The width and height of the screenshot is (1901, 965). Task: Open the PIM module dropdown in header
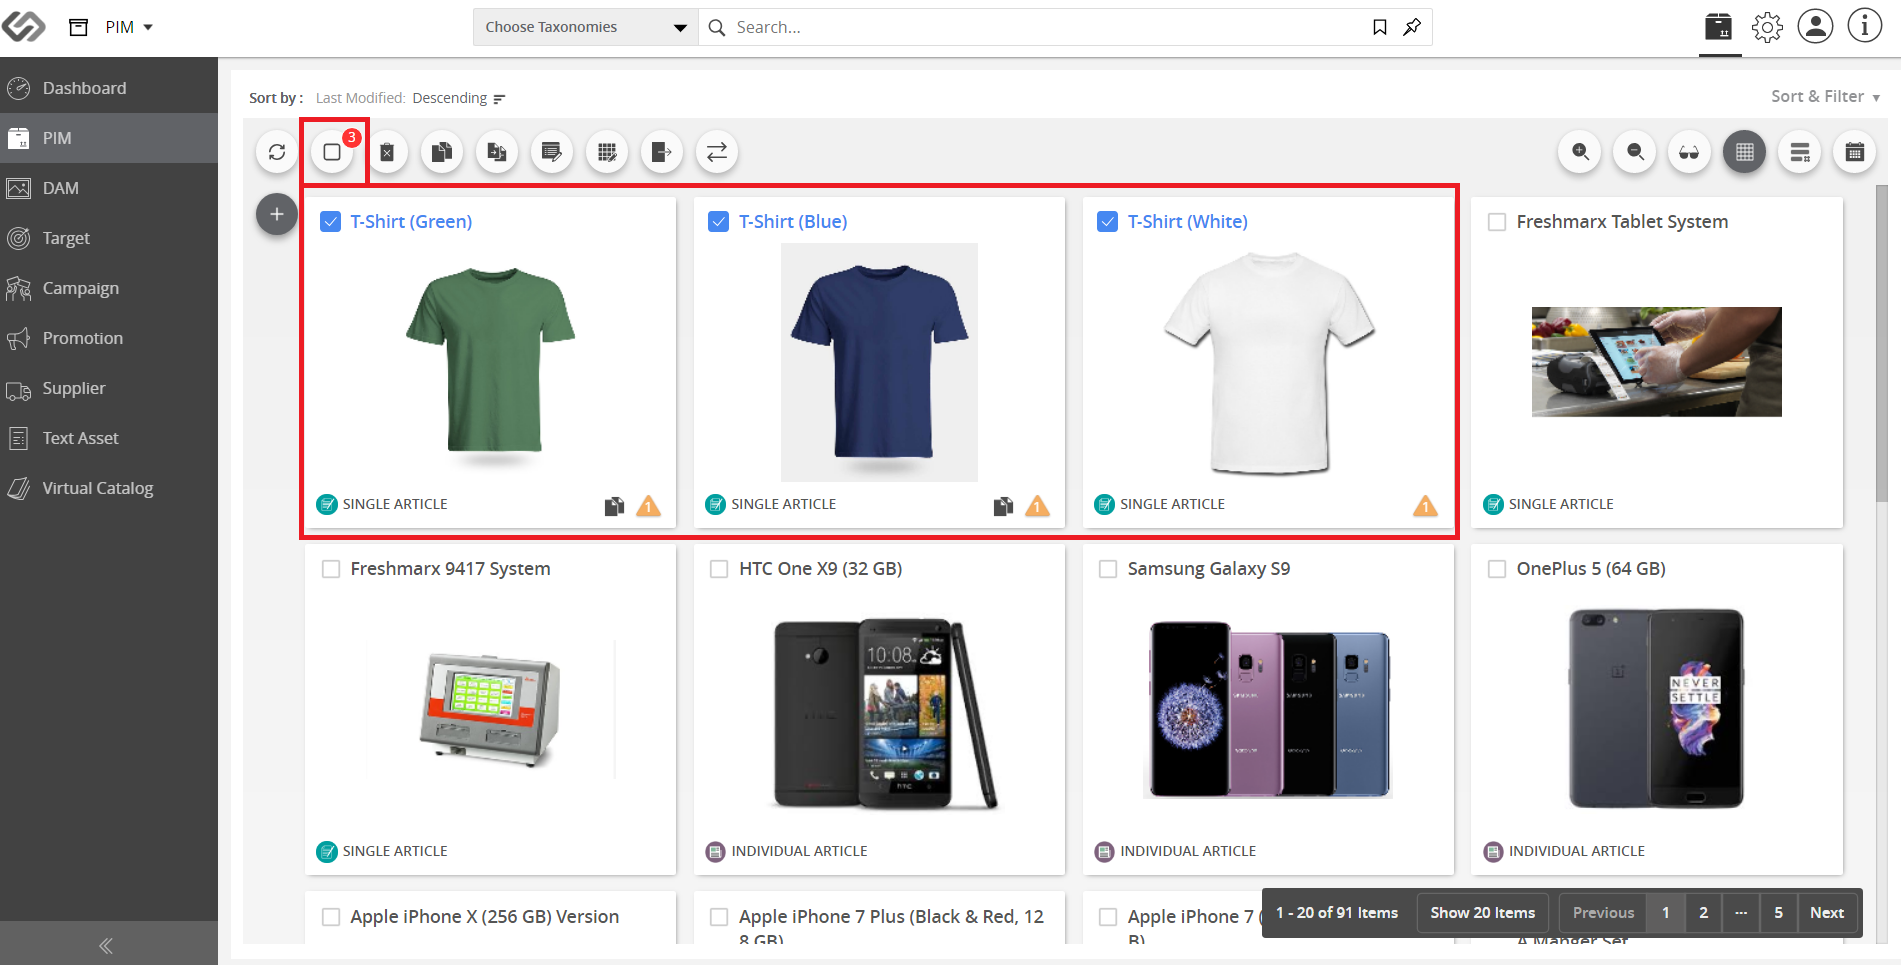point(129,27)
